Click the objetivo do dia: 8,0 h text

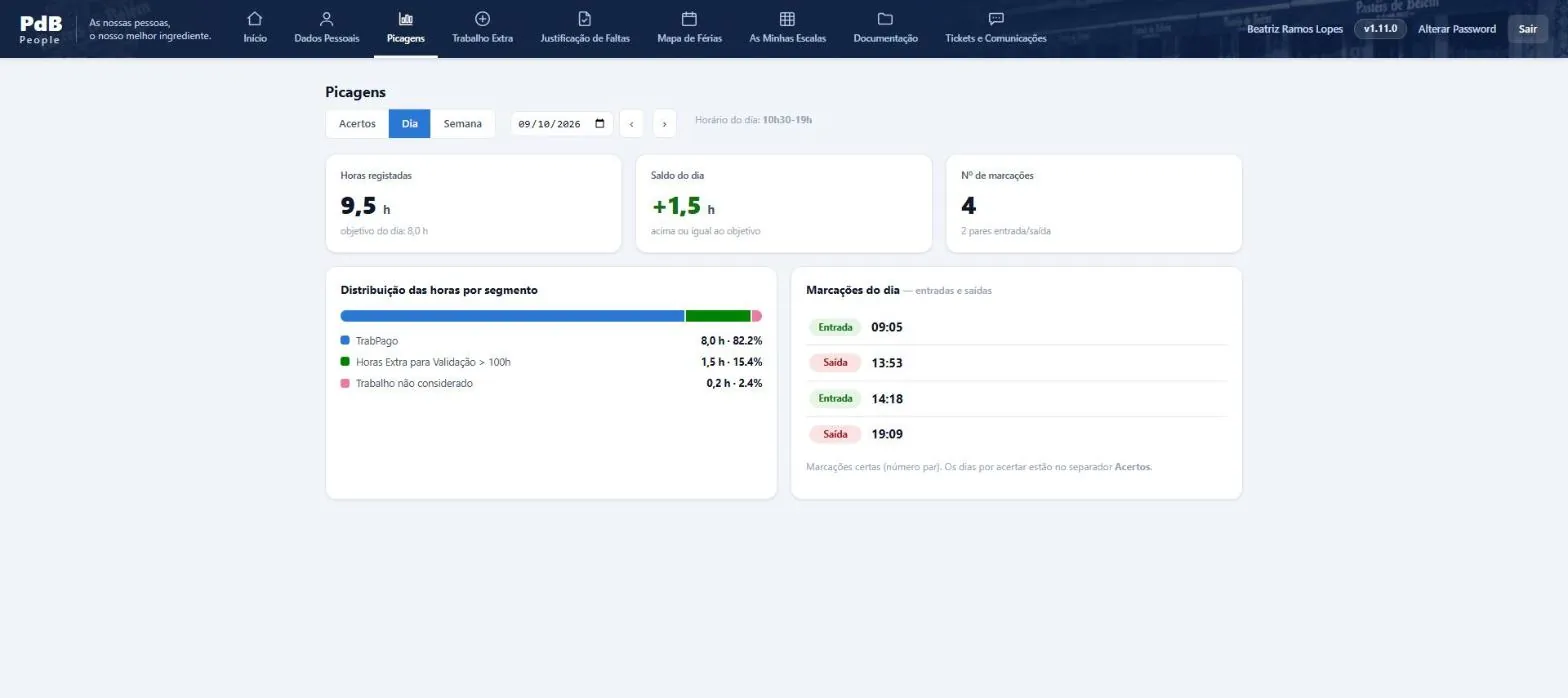click(x=384, y=231)
